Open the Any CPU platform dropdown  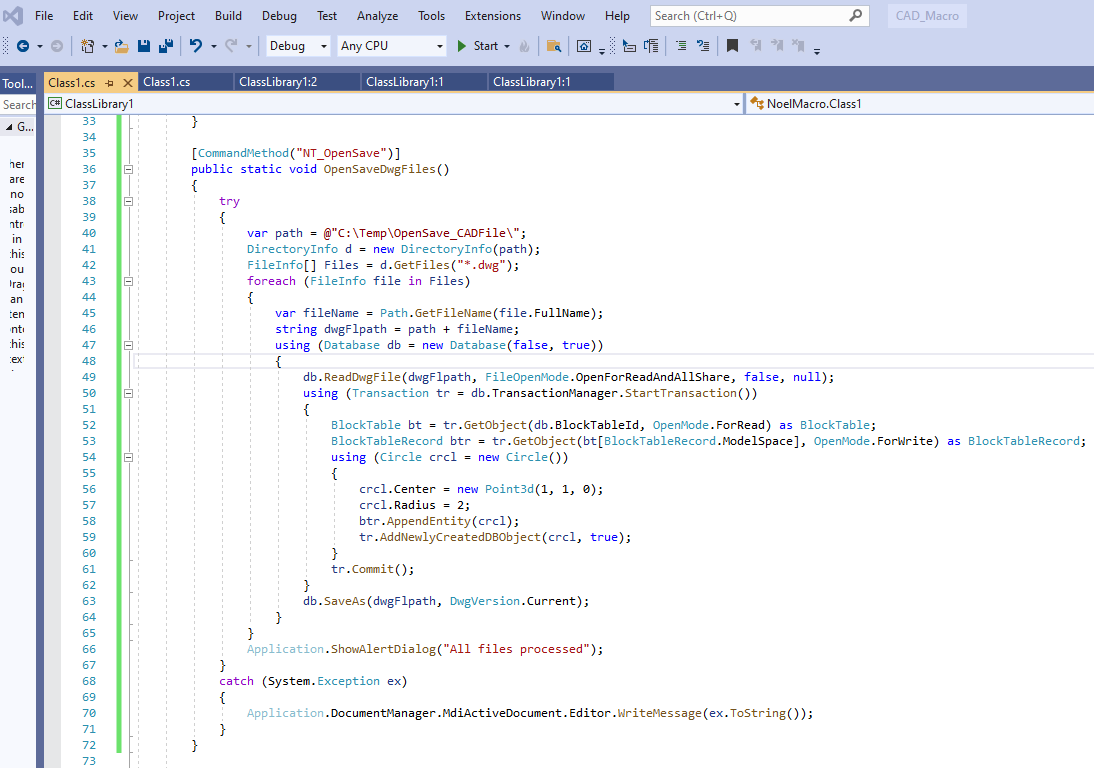coord(439,46)
